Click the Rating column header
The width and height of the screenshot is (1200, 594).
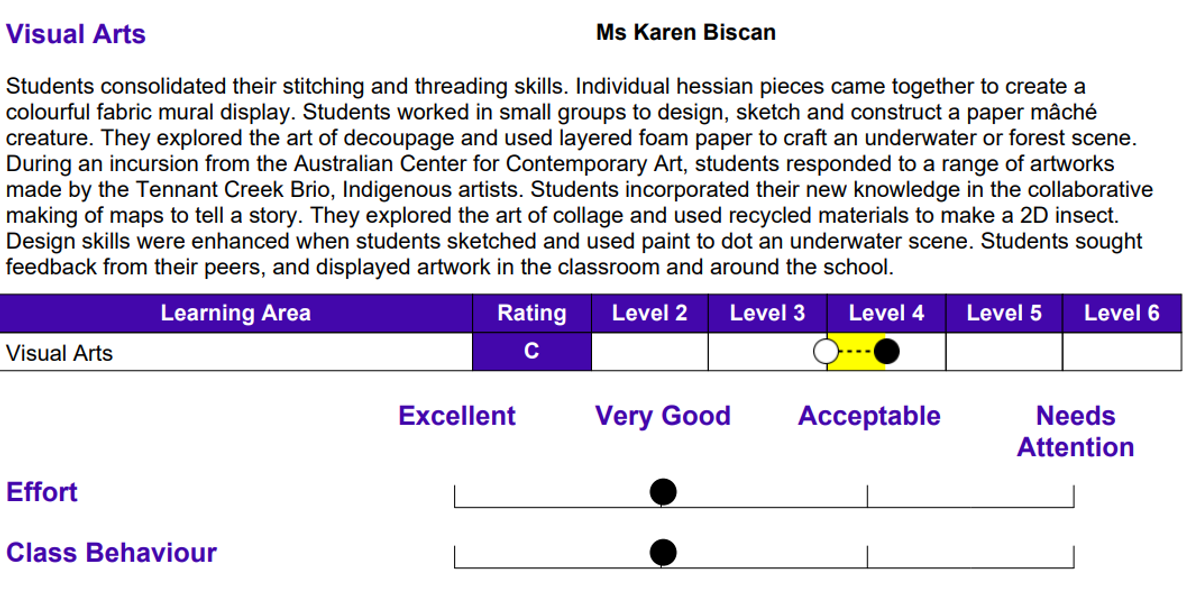point(532,313)
